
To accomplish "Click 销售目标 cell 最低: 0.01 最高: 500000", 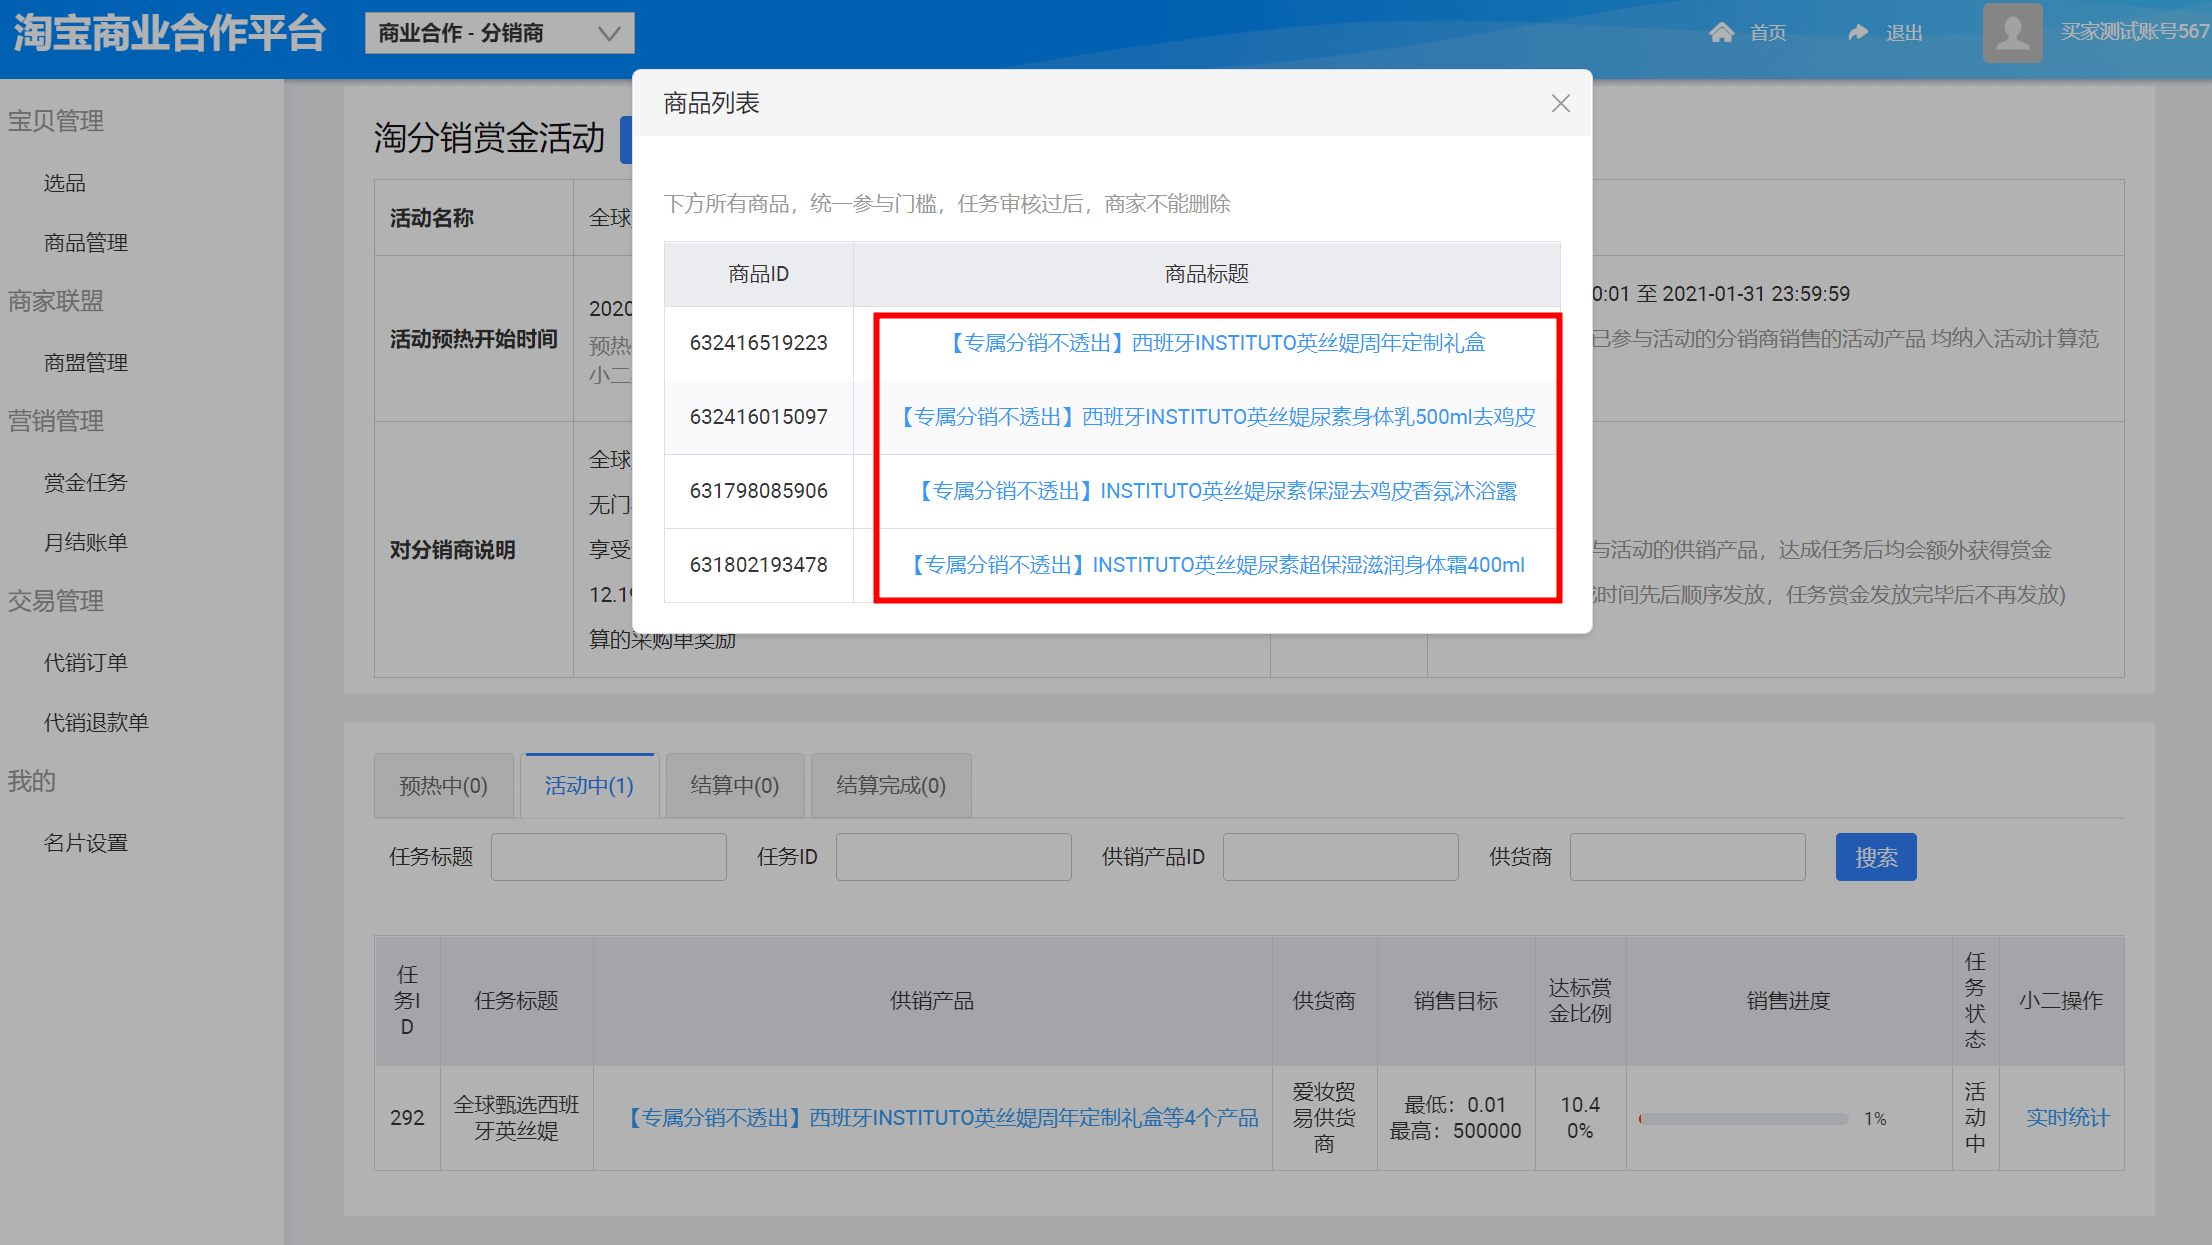I will (1456, 1118).
